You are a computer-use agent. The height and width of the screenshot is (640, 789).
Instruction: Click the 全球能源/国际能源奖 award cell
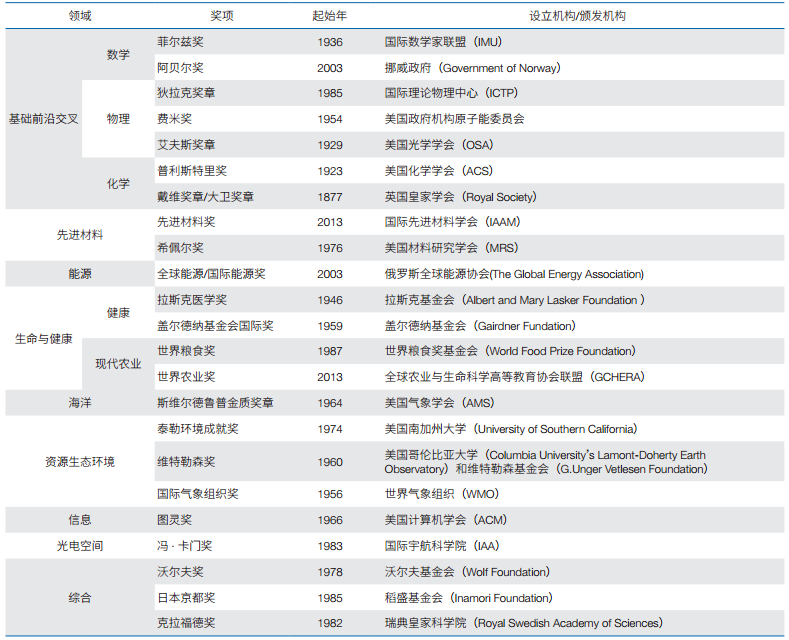211,274
